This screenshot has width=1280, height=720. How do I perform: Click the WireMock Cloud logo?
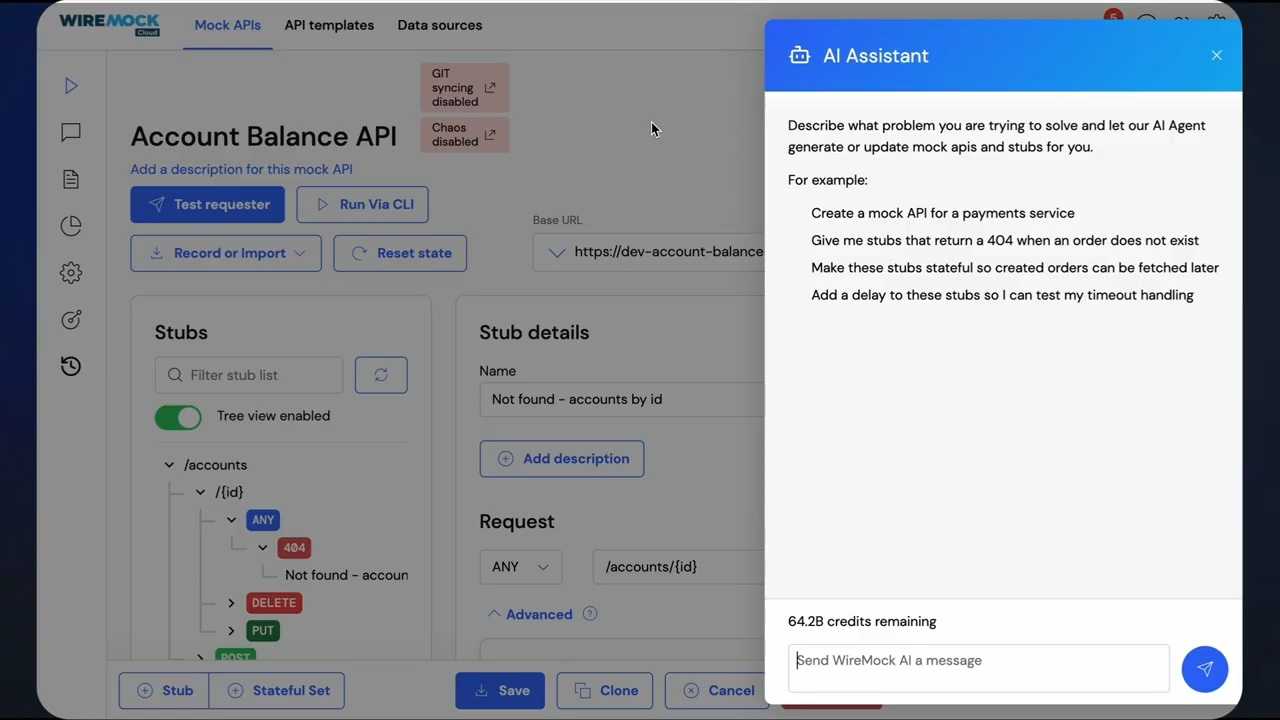[x=109, y=24]
